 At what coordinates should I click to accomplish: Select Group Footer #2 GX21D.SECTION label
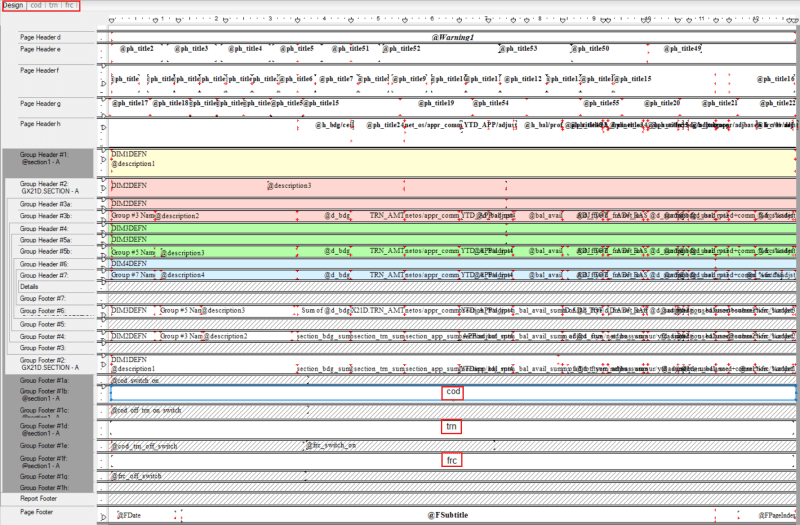49,364
